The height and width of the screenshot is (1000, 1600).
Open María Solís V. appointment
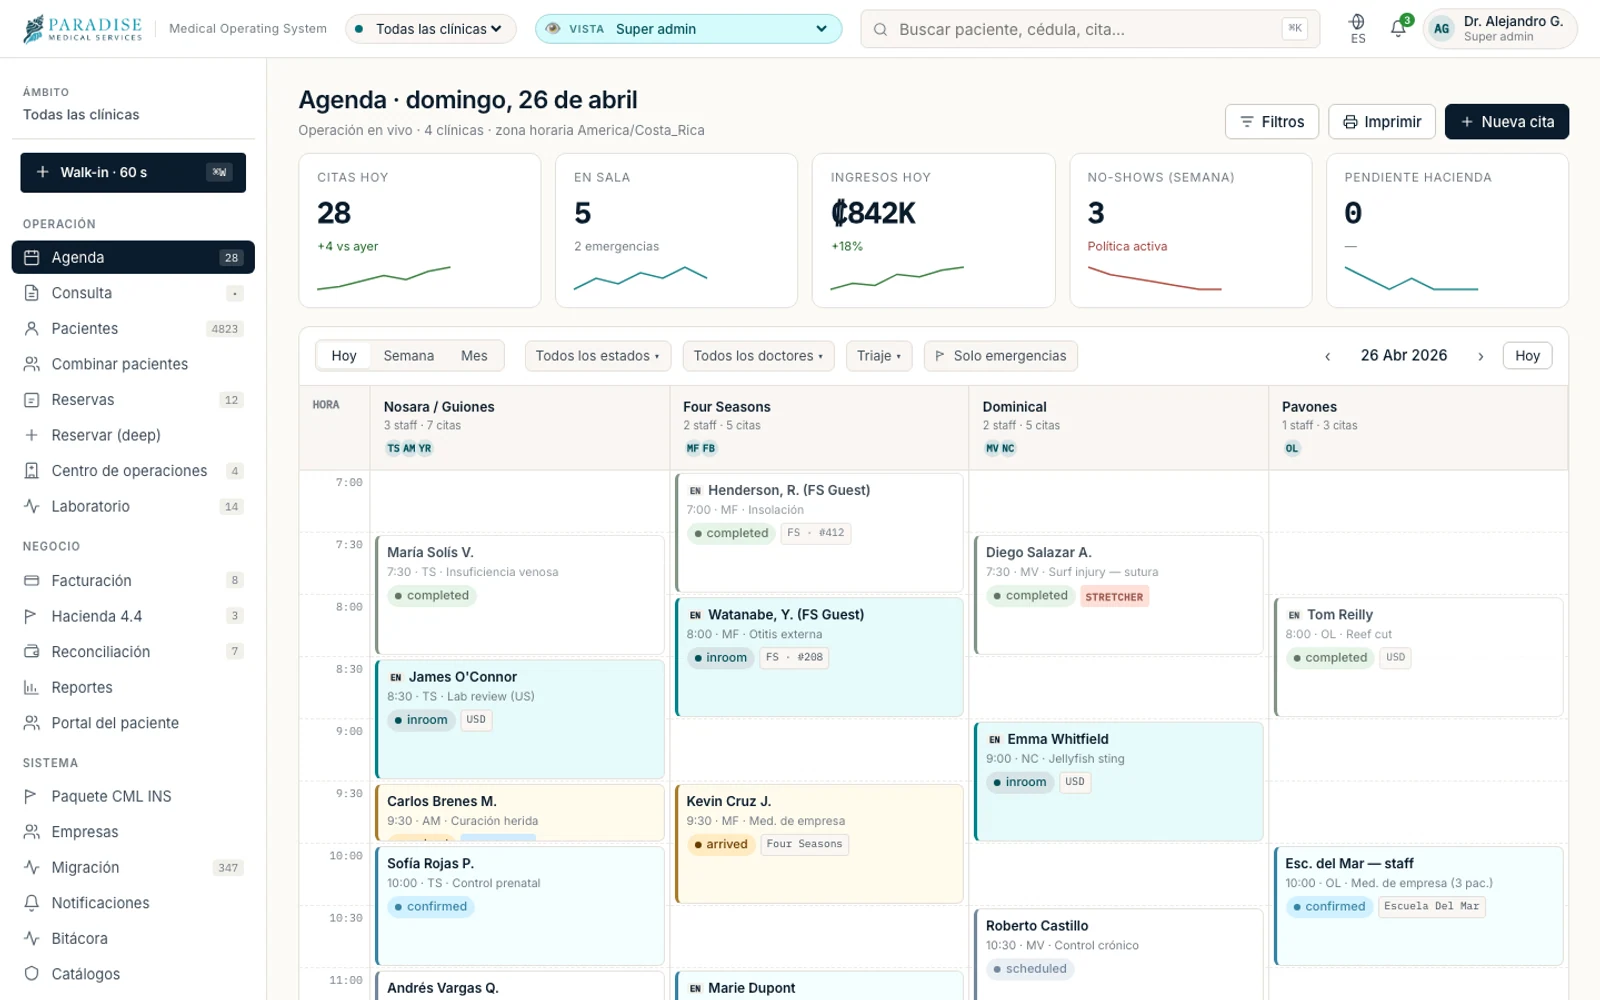pos(520,595)
